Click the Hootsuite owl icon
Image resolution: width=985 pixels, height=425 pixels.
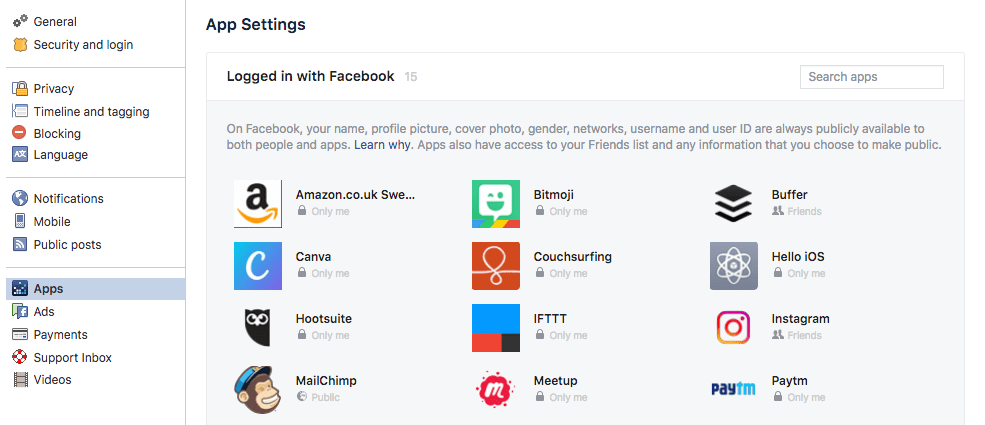click(258, 327)
